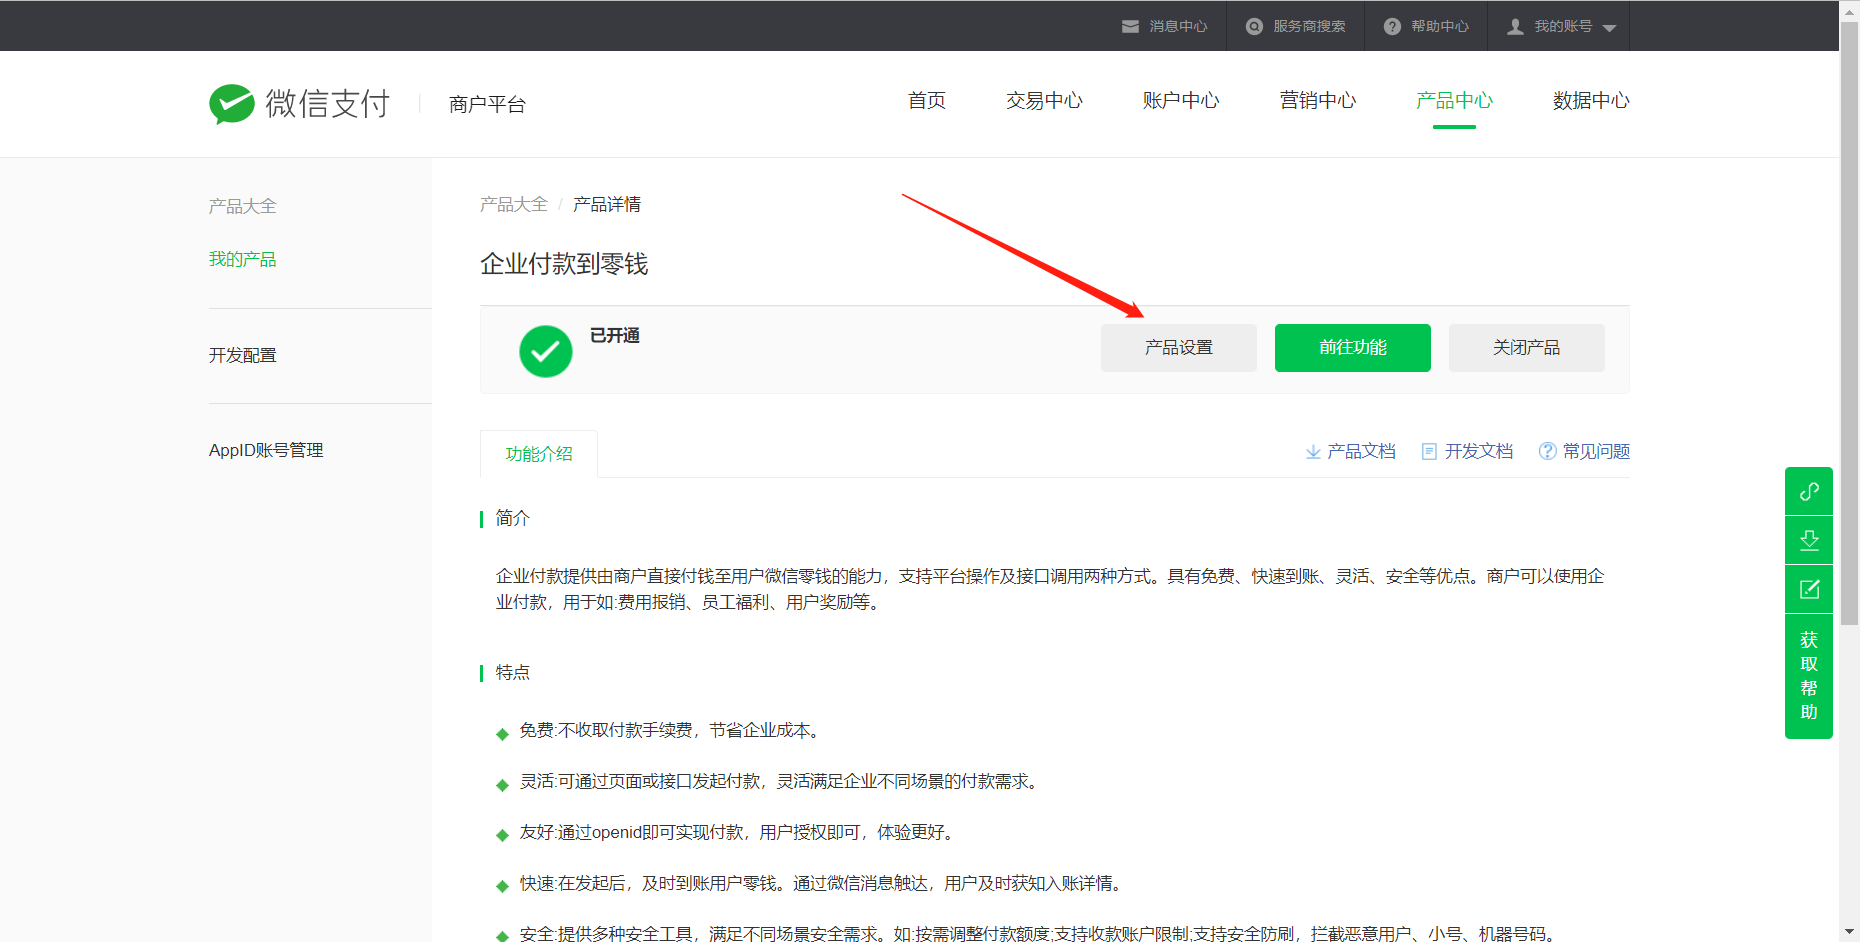Open 开发配置 in the left sidebar

point(243,355)
